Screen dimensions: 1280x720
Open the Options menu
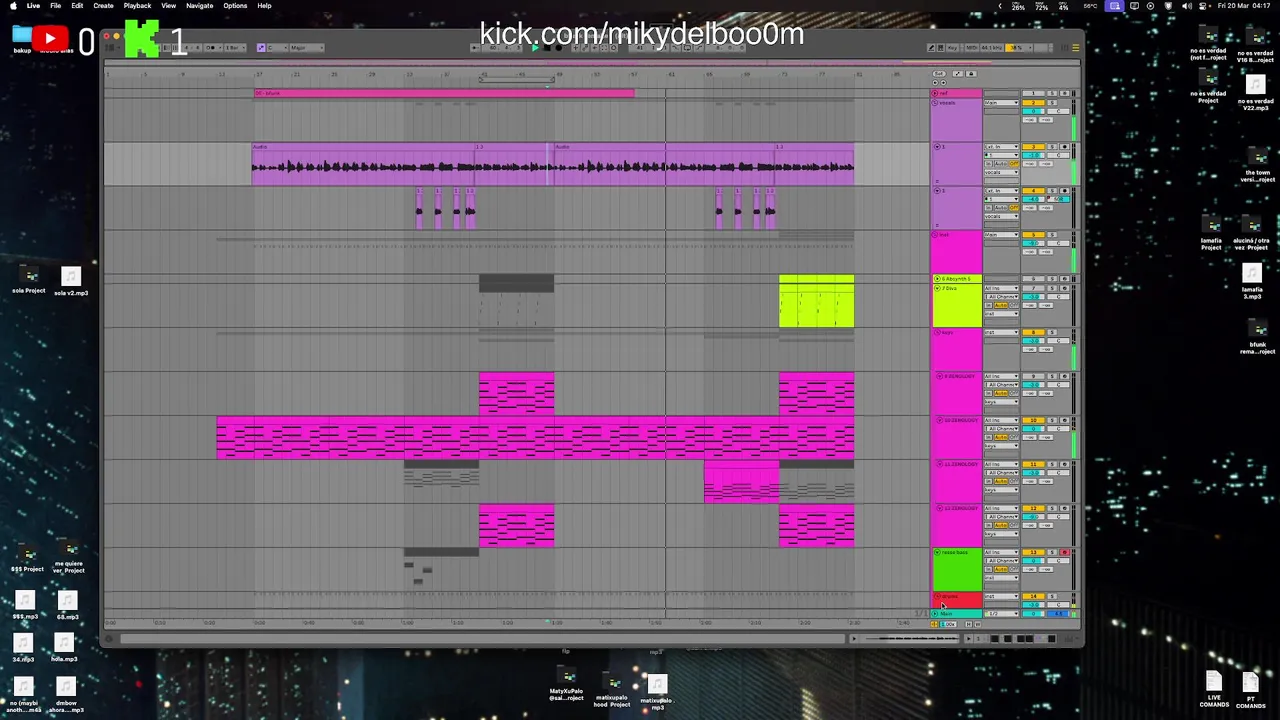point(235,6)
